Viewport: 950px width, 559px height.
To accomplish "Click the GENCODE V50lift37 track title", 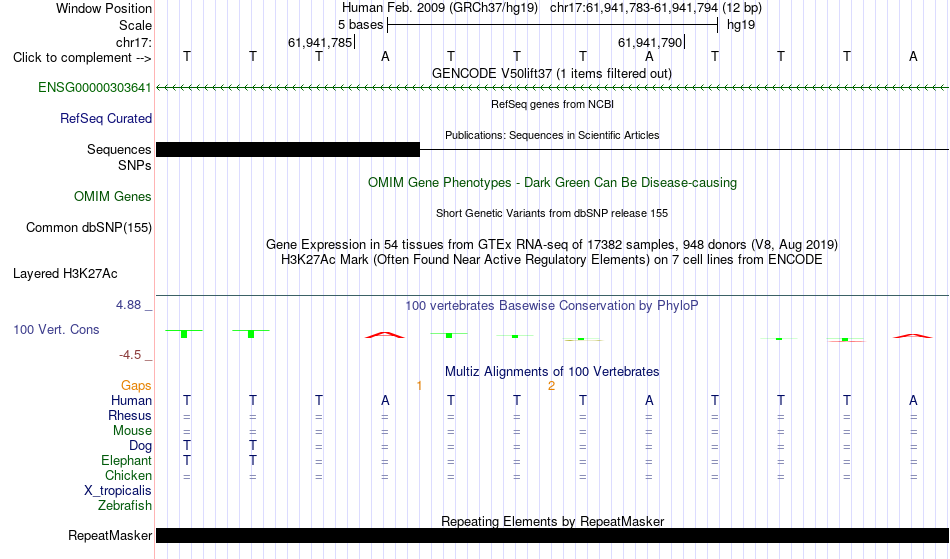I will click(551, 73).
